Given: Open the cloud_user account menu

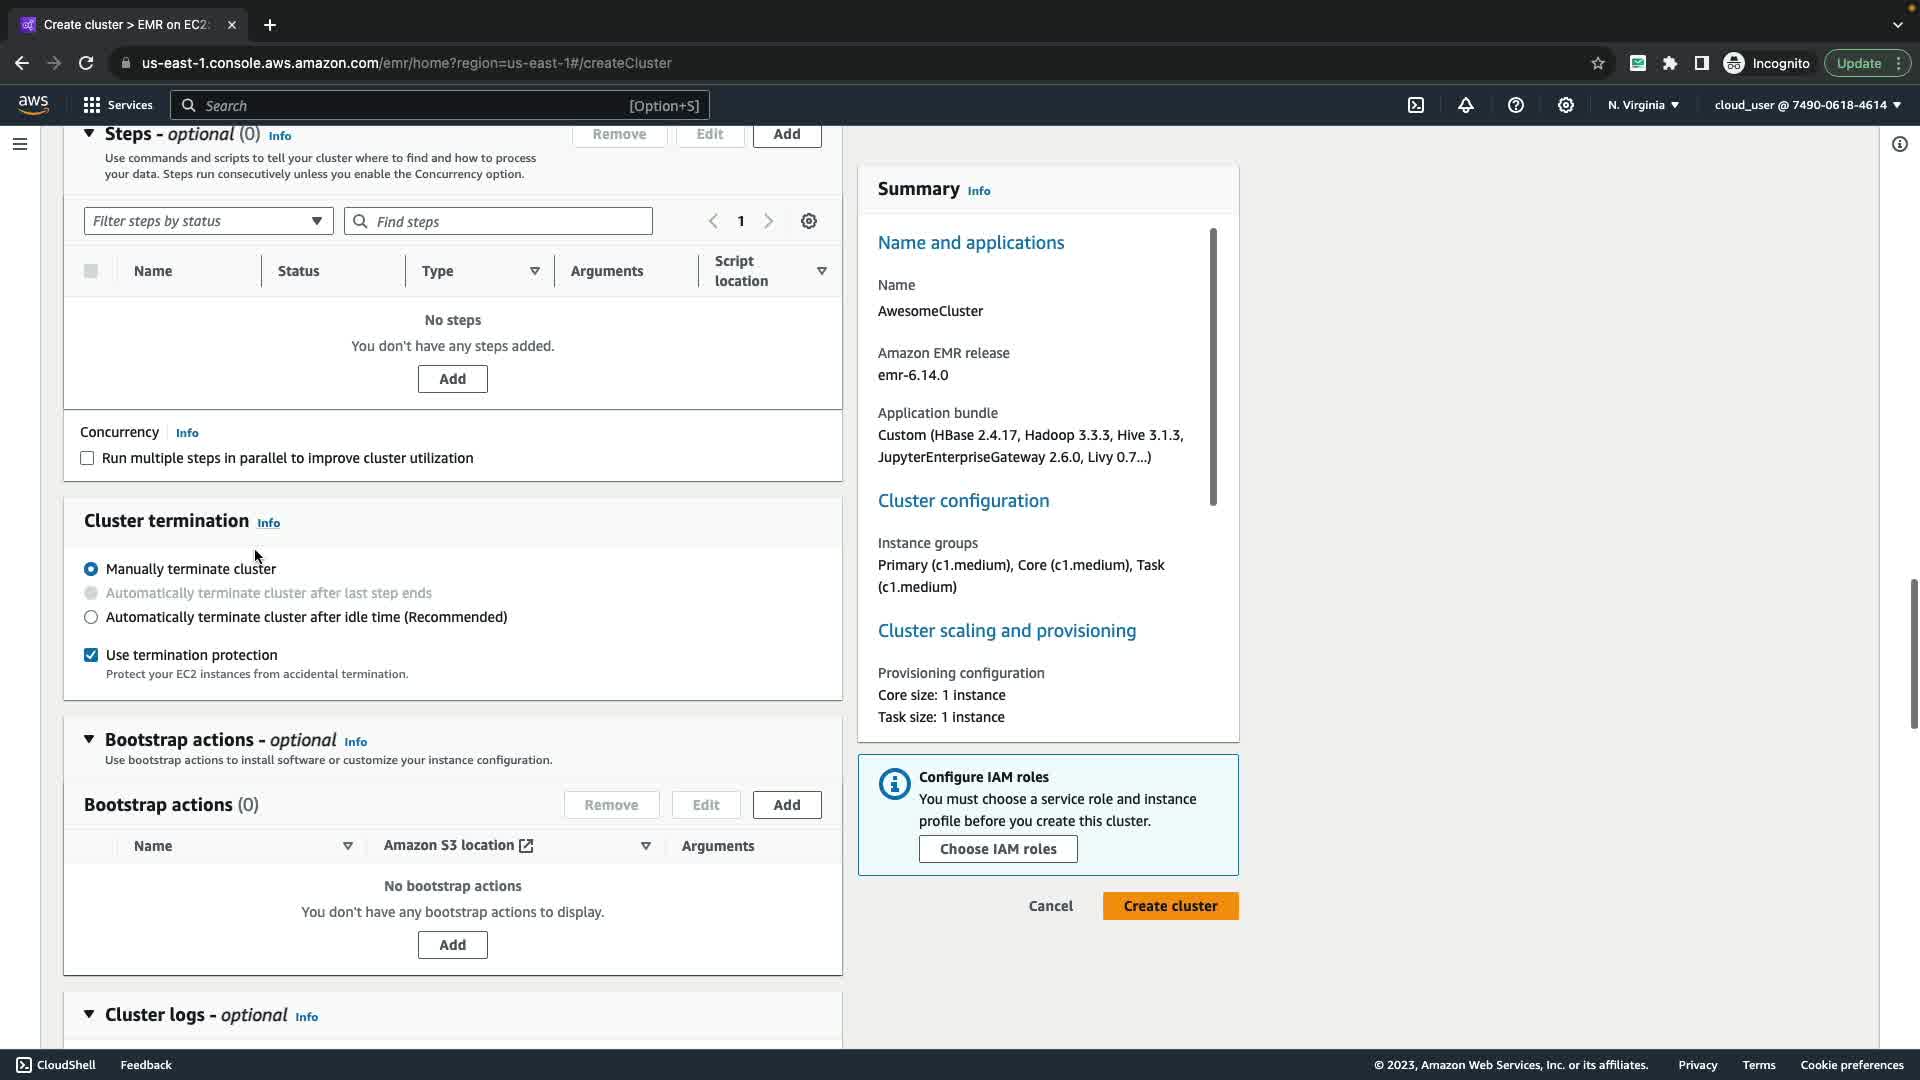Looking at the screenshot, I should click(x=1807, y=105).
